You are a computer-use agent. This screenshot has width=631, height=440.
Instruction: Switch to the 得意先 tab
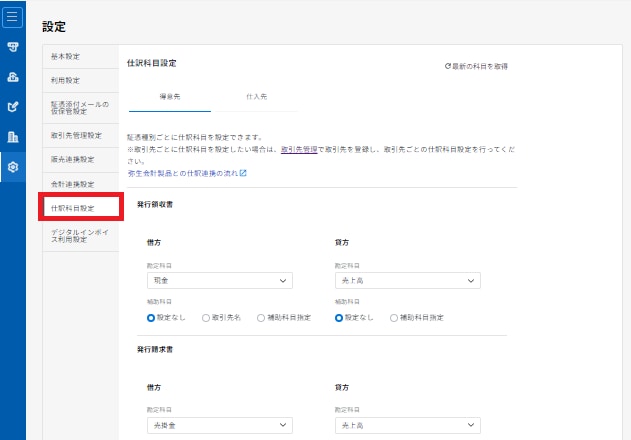pos(170,98)
